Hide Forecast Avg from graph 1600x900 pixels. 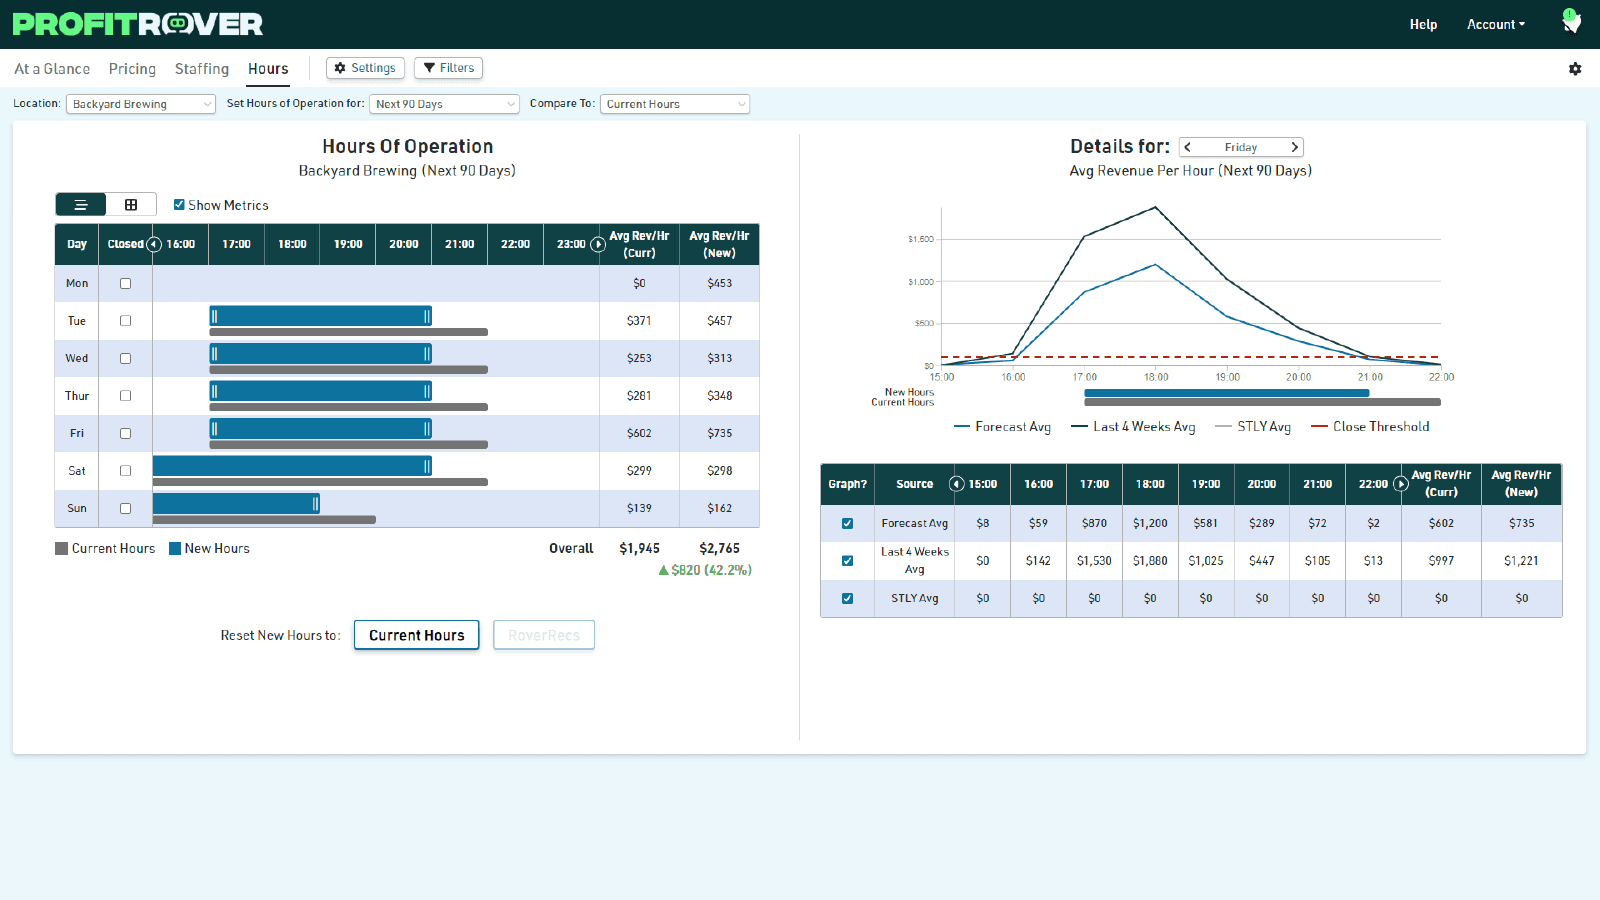pos(847,523)
